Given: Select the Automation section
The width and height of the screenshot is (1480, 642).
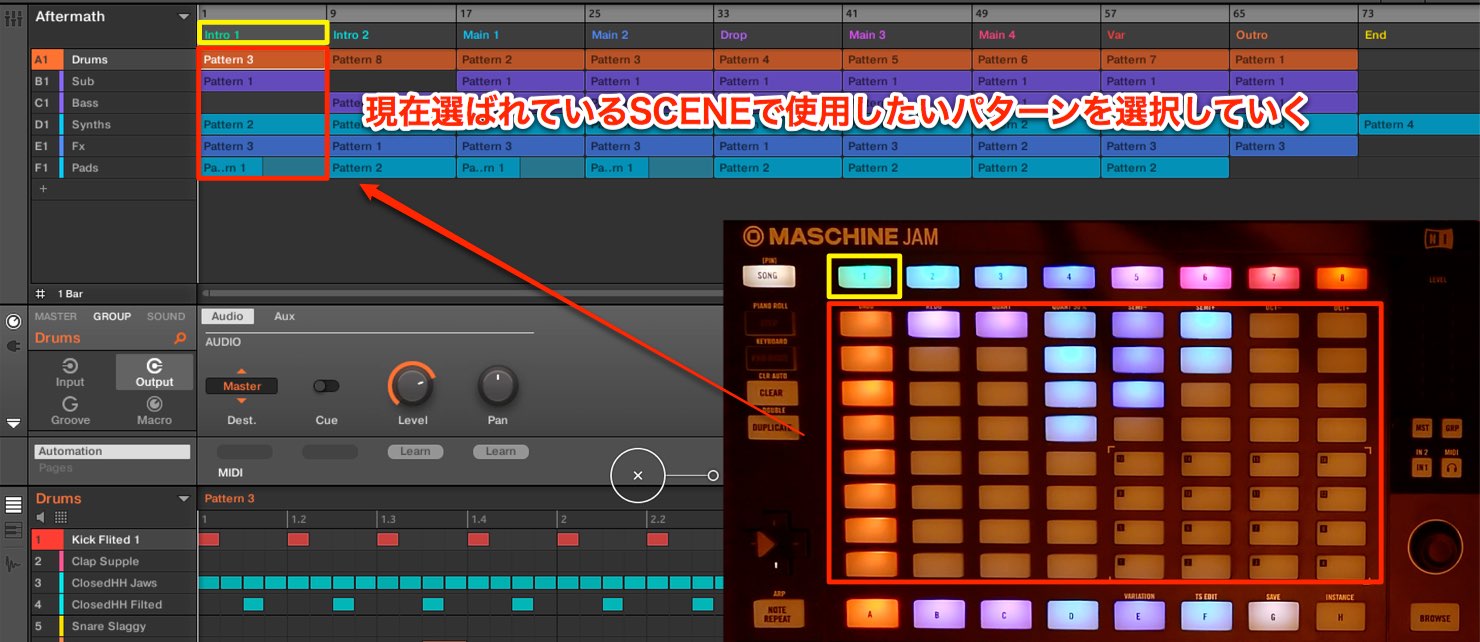Looking at the screenshot, I should pyautogui.click(x=112, y=451).
